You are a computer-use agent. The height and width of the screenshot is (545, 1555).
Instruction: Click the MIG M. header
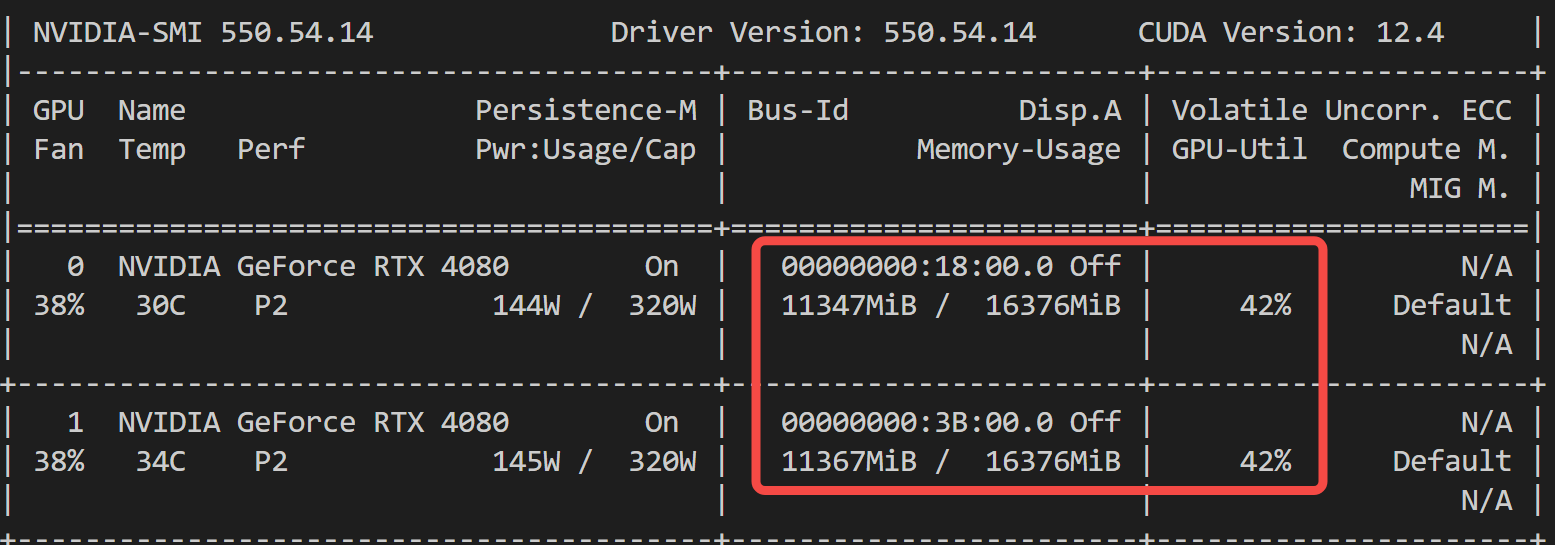1461,188
